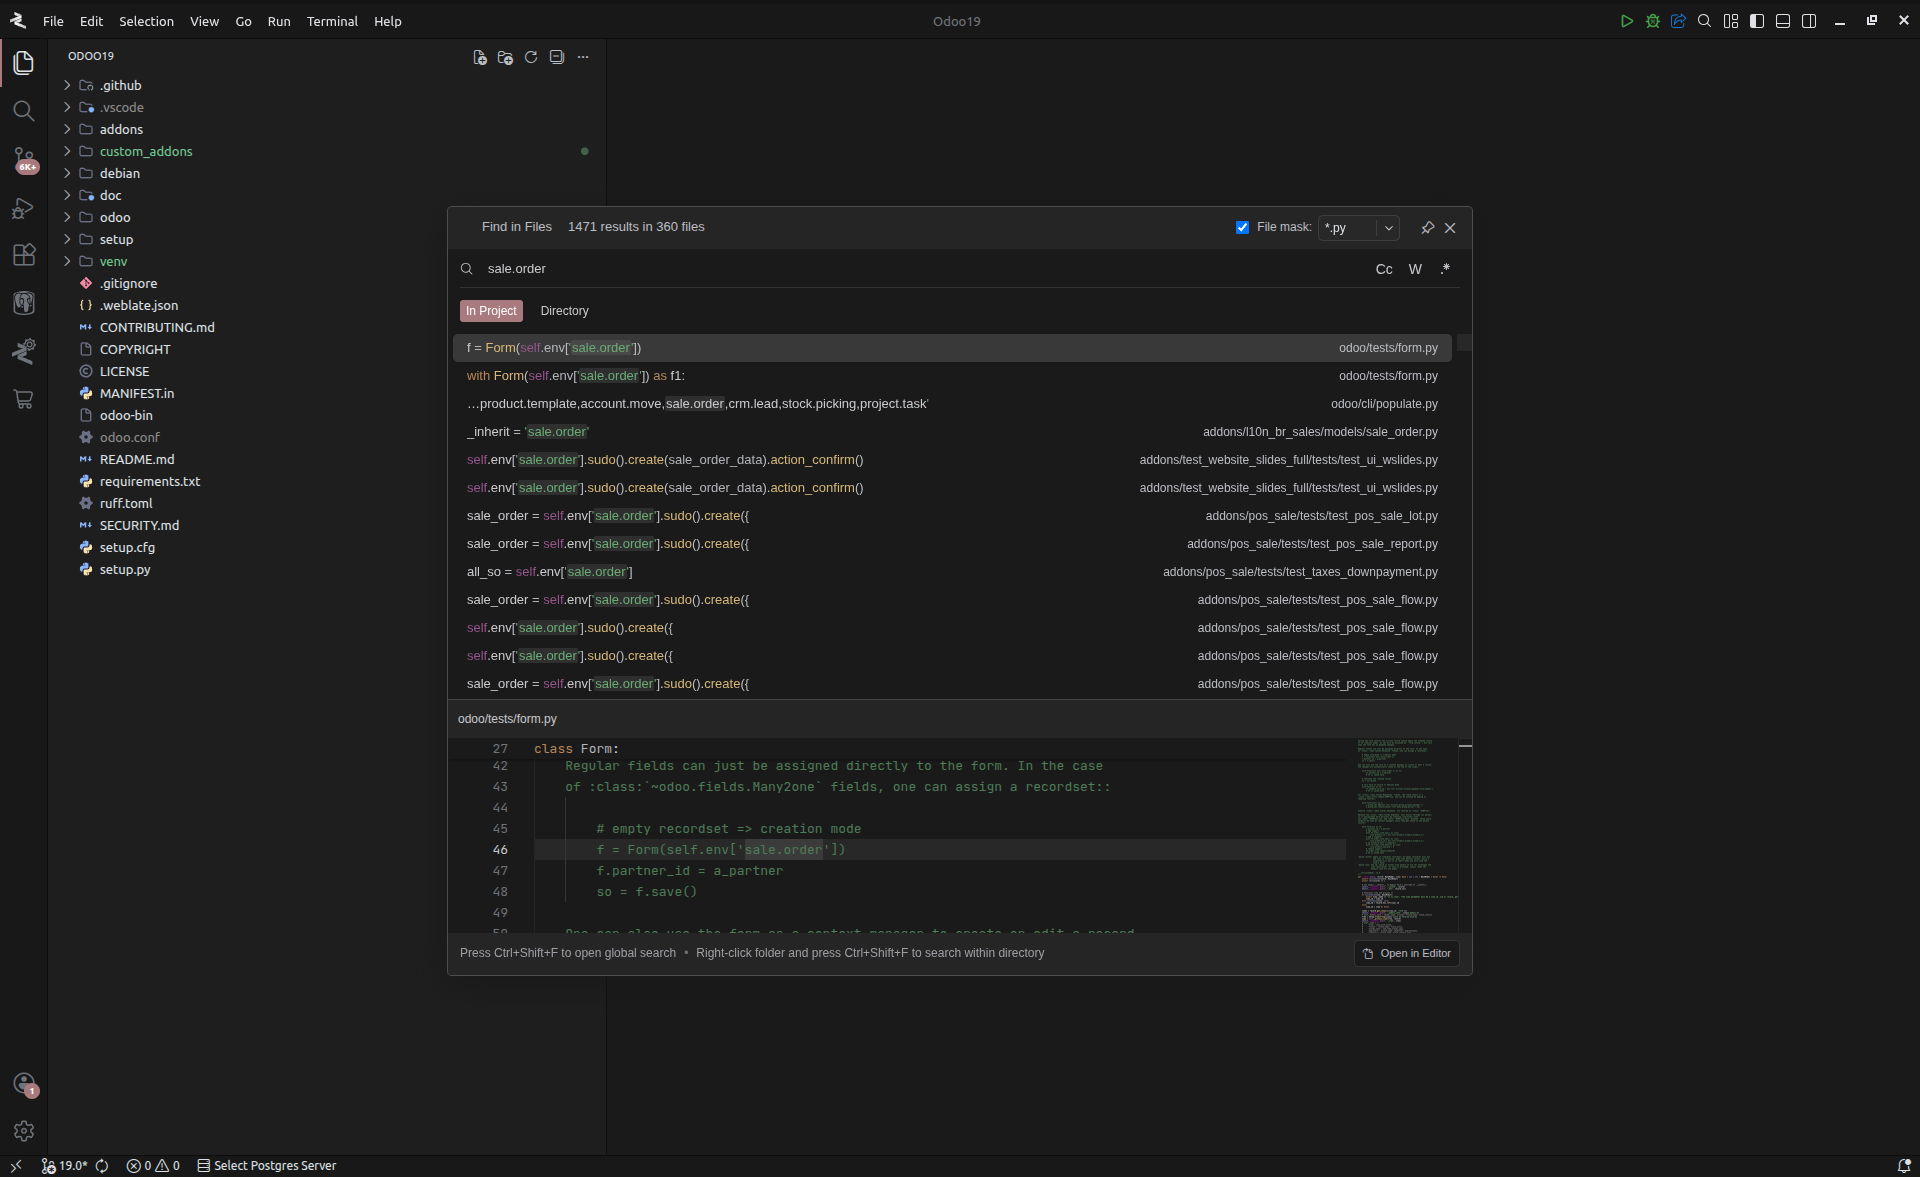Select the test_taxes_downpayment.py result row
Image resolution: width=1920 pixels, height=1177 pixels.
(x=952, y=572)
